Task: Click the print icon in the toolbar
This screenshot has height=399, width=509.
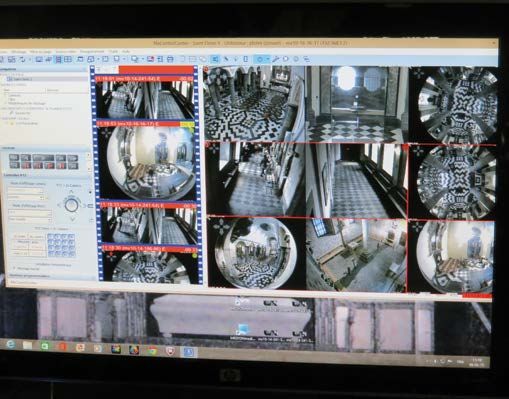Action: tap(170, 59)
